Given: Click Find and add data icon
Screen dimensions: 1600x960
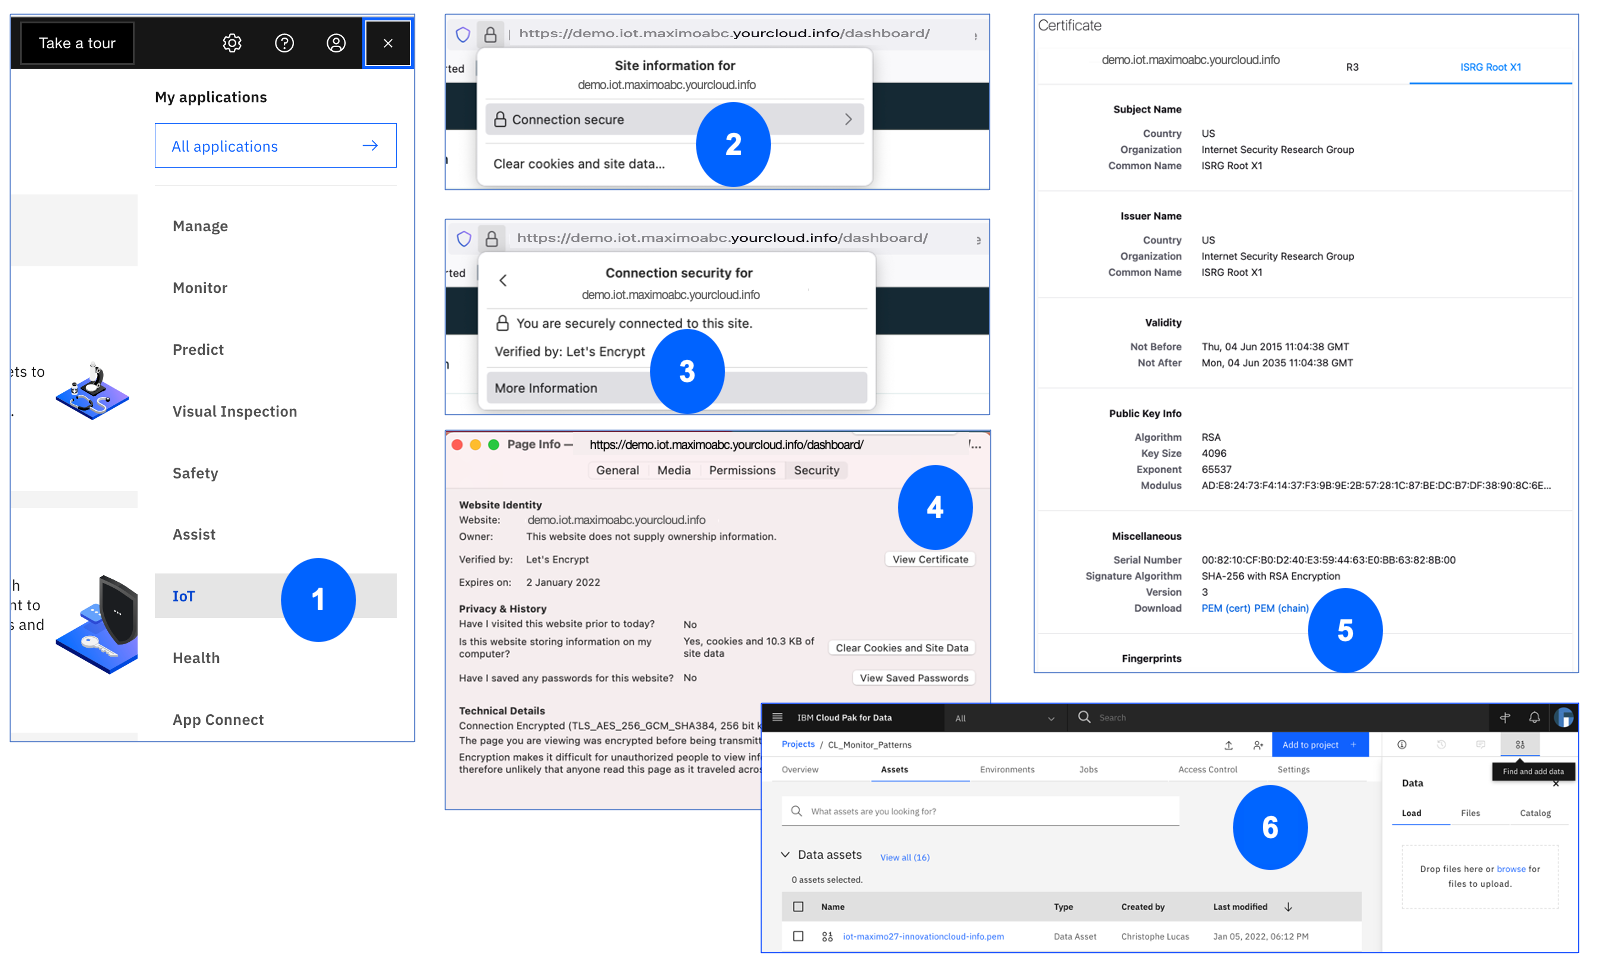Looking at the screenshot, I should (1520, 745).
